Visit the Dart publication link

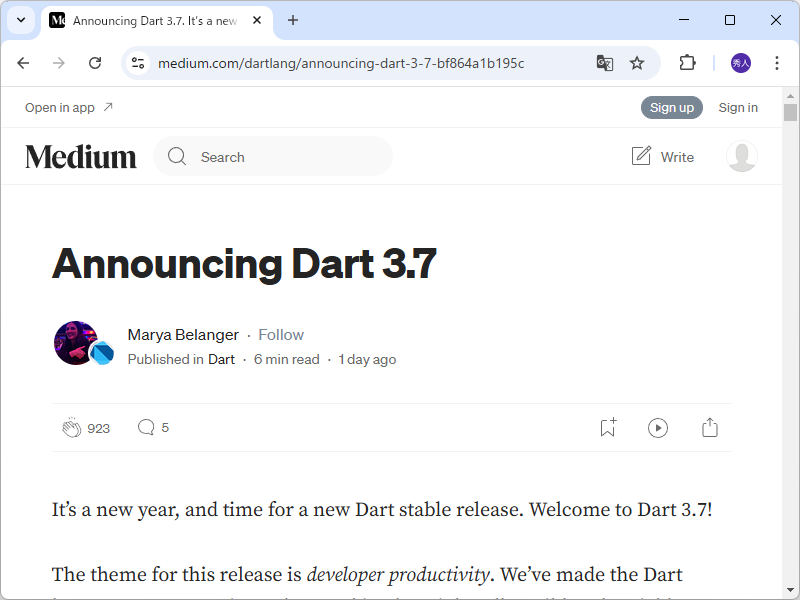(x=221, y=359)
